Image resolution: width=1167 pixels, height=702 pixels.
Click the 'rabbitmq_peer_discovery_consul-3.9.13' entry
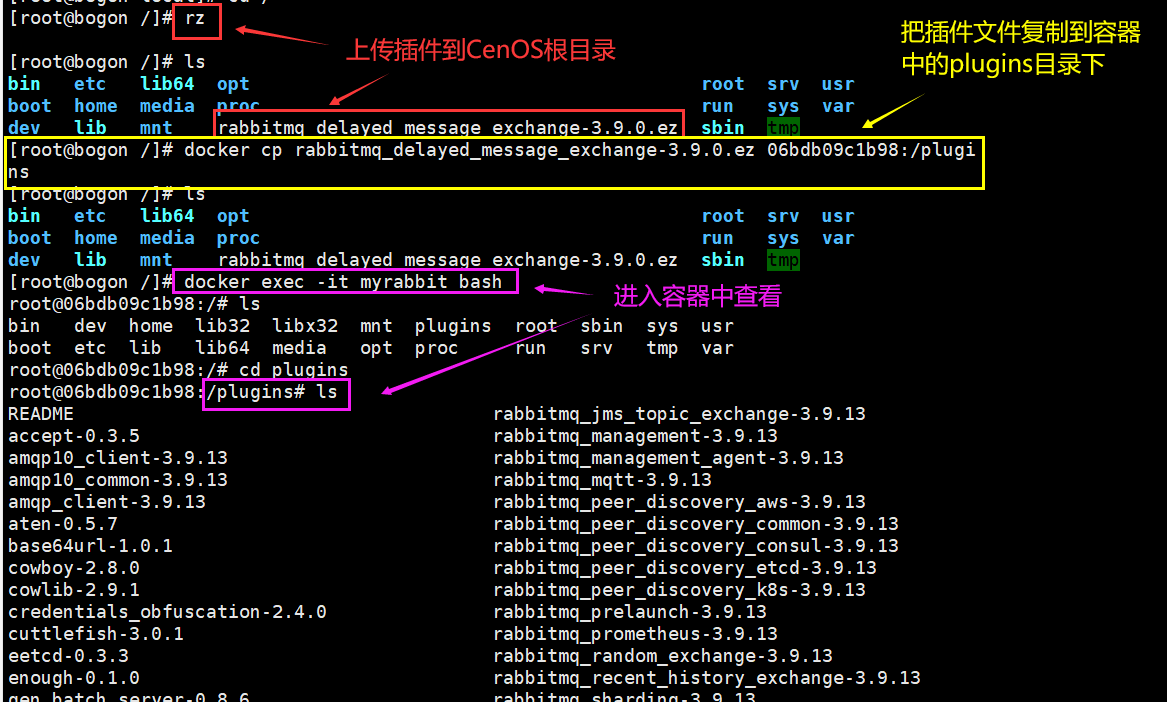[696, 546]
